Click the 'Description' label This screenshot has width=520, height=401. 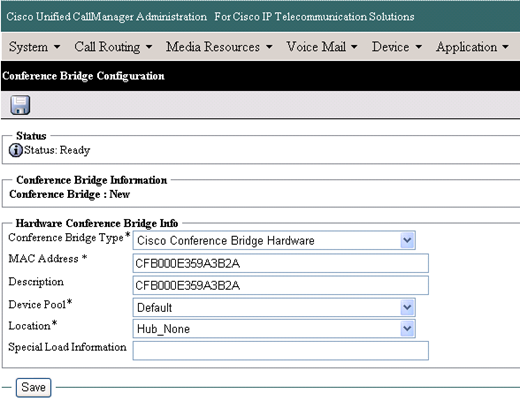pos(36,282)
